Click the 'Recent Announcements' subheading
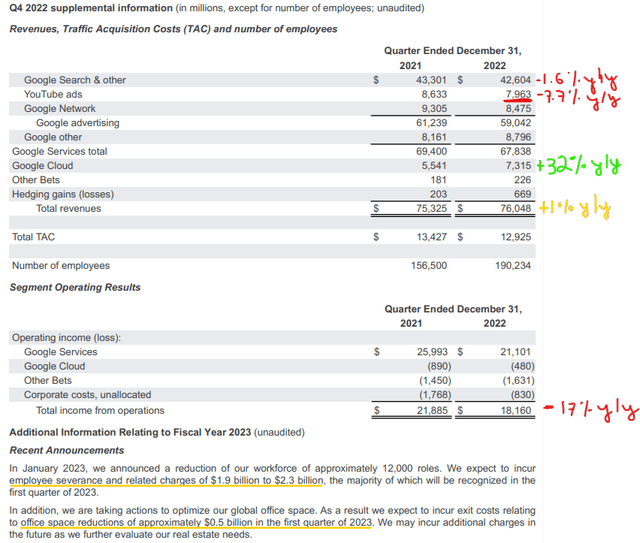The width and height of the screenshot is (640, 543). pyautogui.click(x=67, y=450)
